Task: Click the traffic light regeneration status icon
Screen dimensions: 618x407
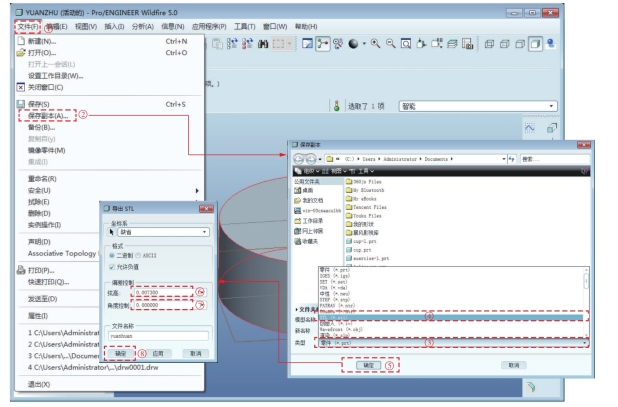Action: (x=337, y=106)
